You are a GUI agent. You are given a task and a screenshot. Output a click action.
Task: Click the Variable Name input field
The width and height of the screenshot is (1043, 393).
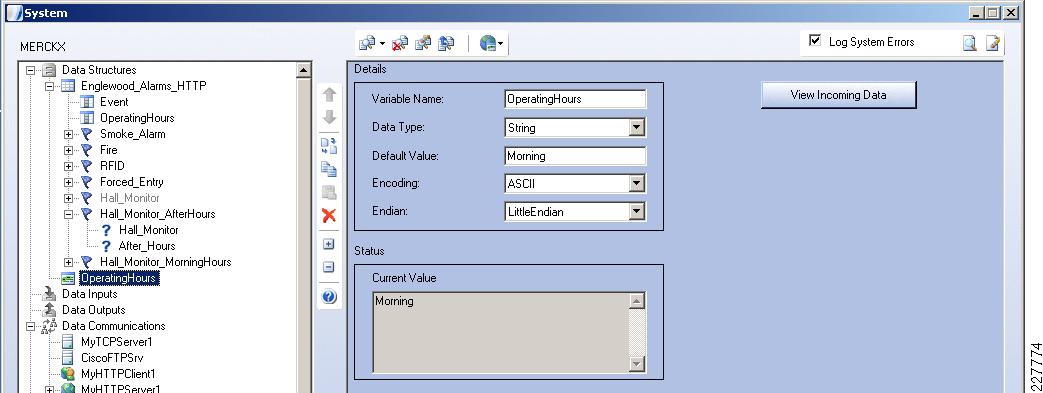coord(575,99)
